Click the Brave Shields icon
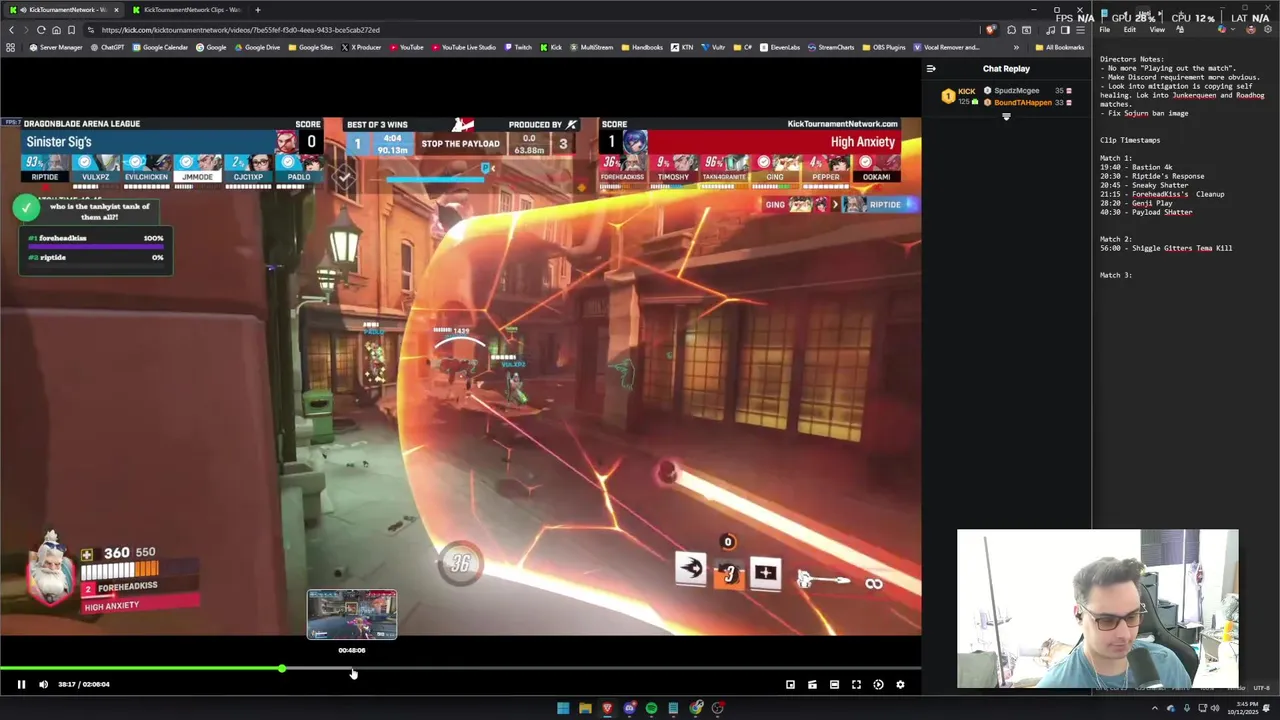The image size is (1280, 720). [990, 30]
